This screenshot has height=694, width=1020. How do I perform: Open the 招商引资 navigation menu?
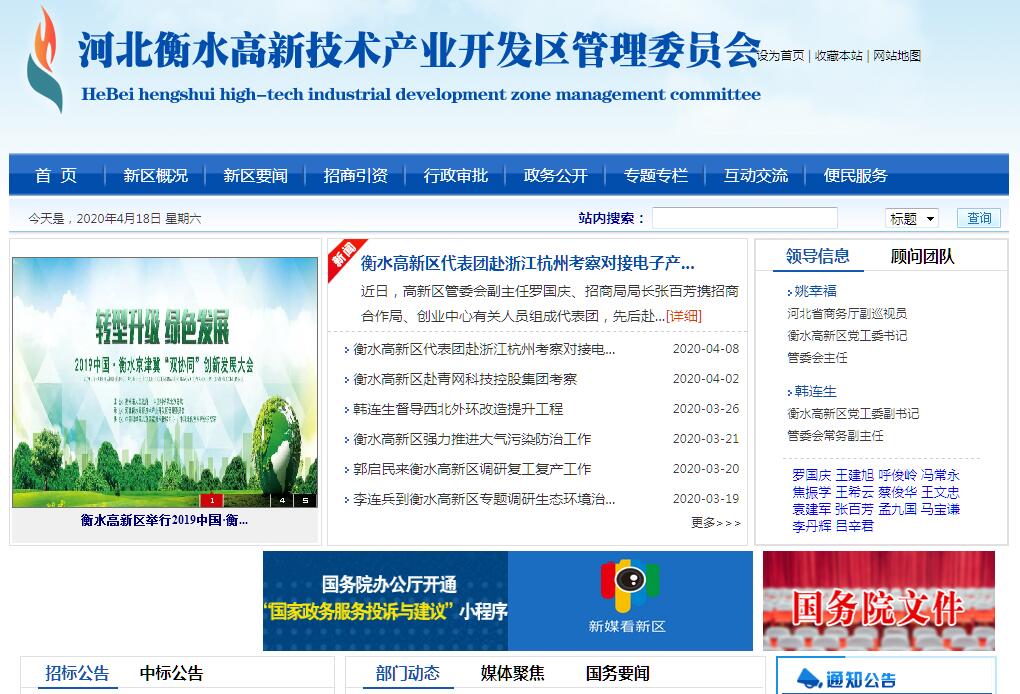355,175
